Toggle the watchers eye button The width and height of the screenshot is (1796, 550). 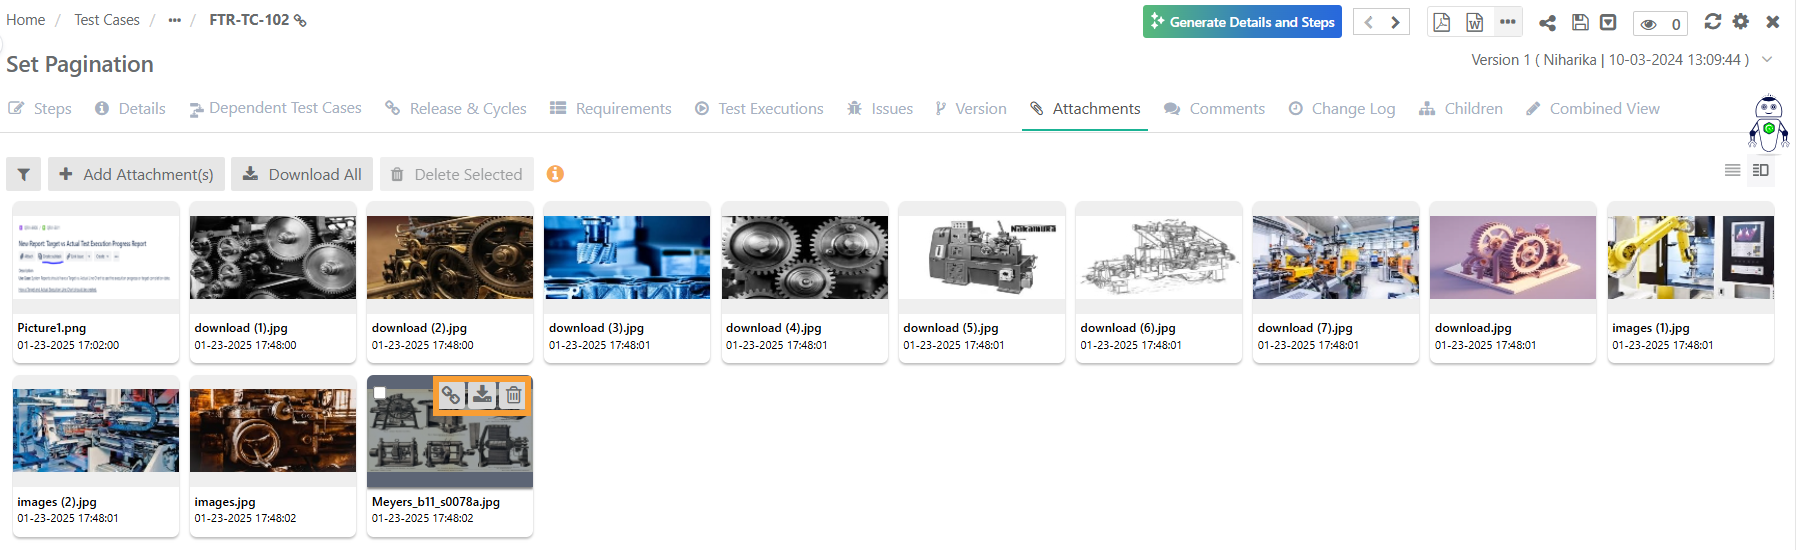point(1659,24)
